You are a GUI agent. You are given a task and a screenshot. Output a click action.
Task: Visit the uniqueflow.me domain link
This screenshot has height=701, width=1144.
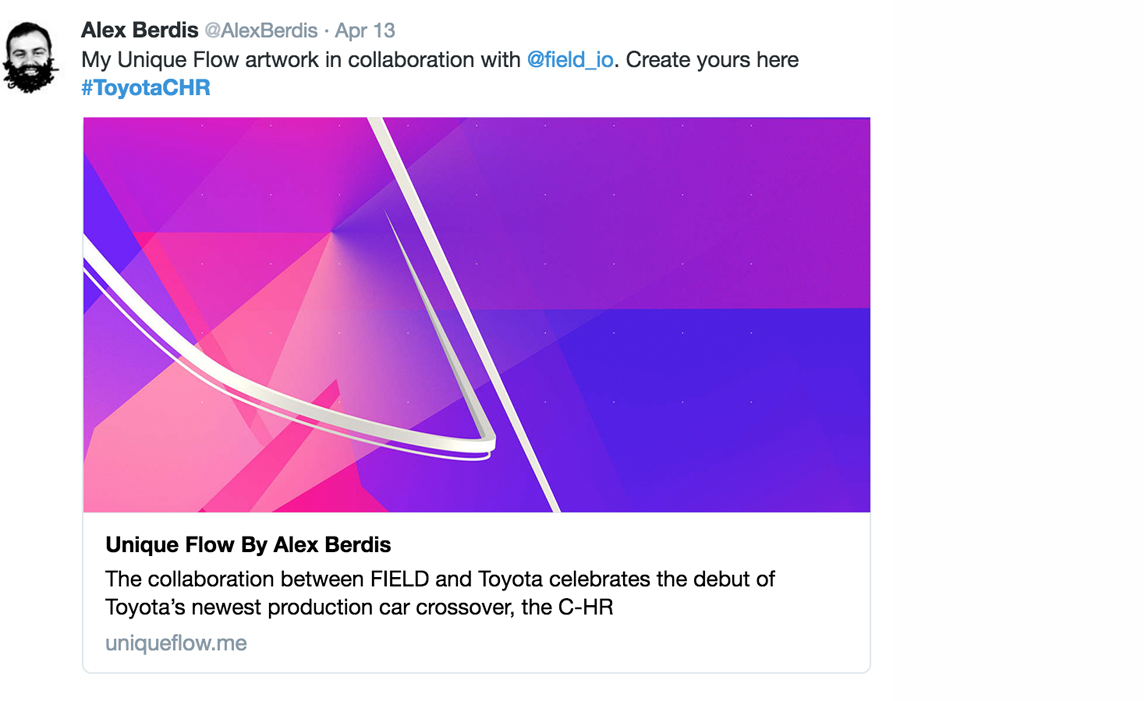click(176, 643)
